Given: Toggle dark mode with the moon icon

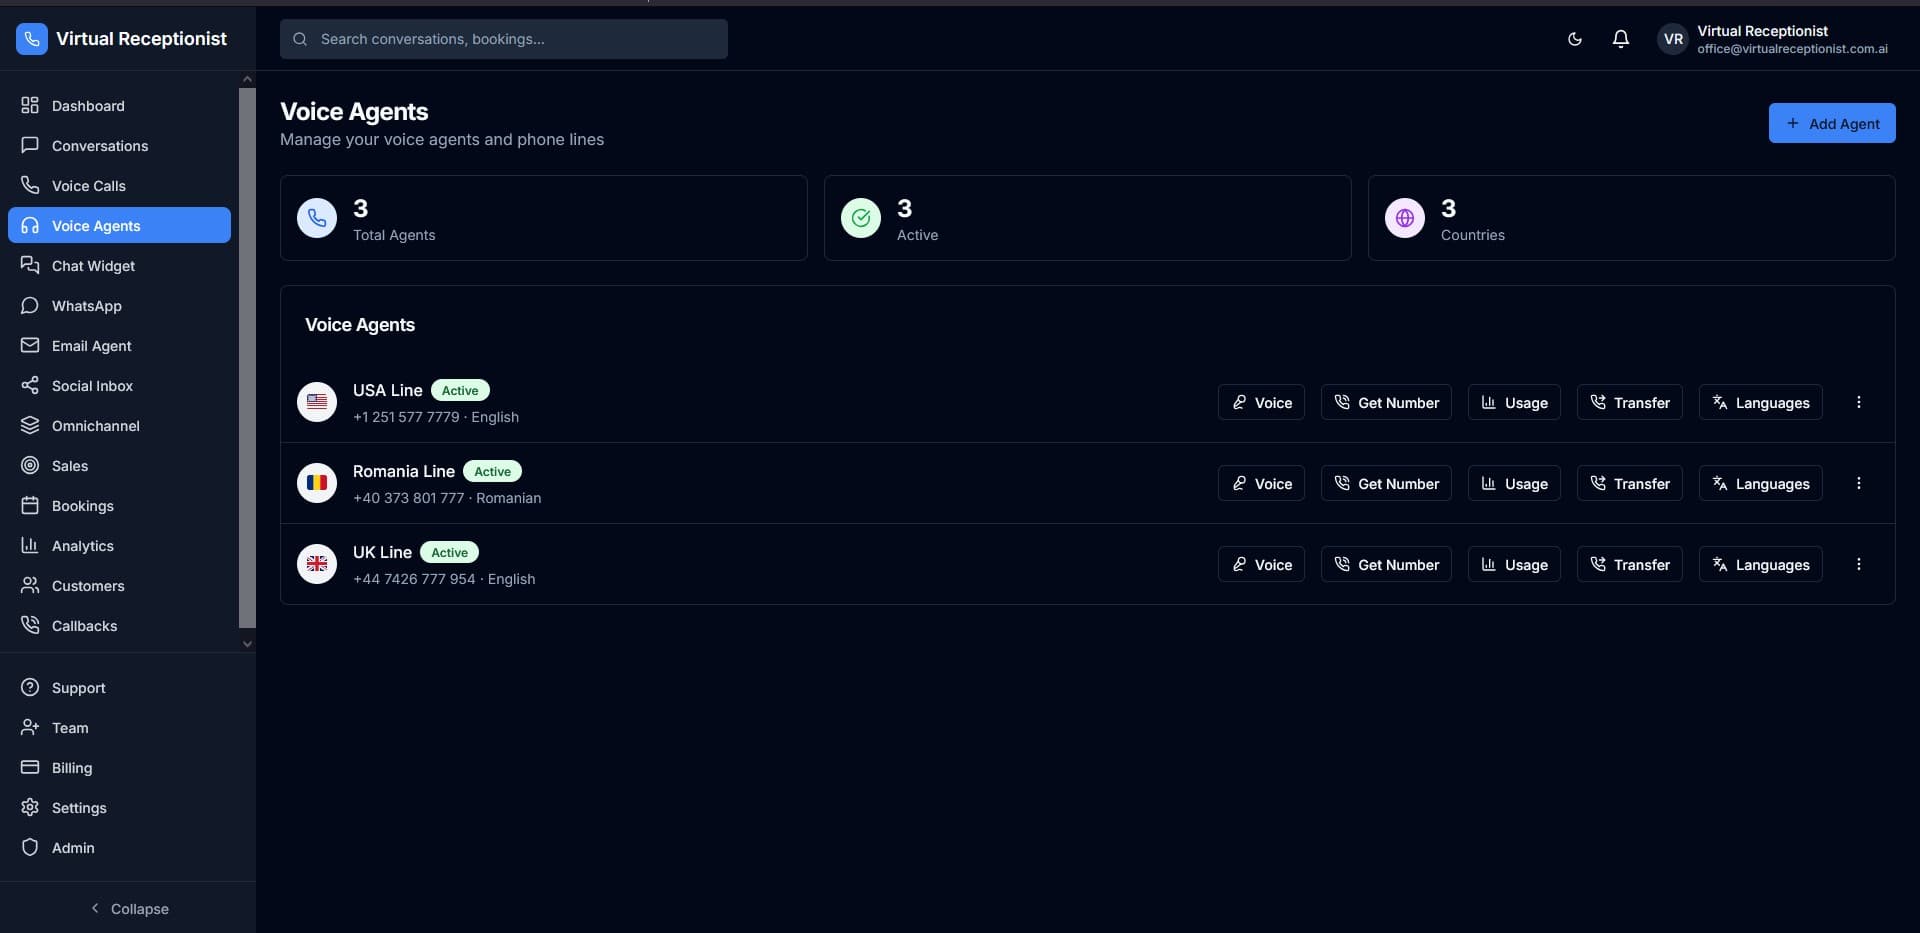Looking at the screenshot, I should coord(1574,39).
